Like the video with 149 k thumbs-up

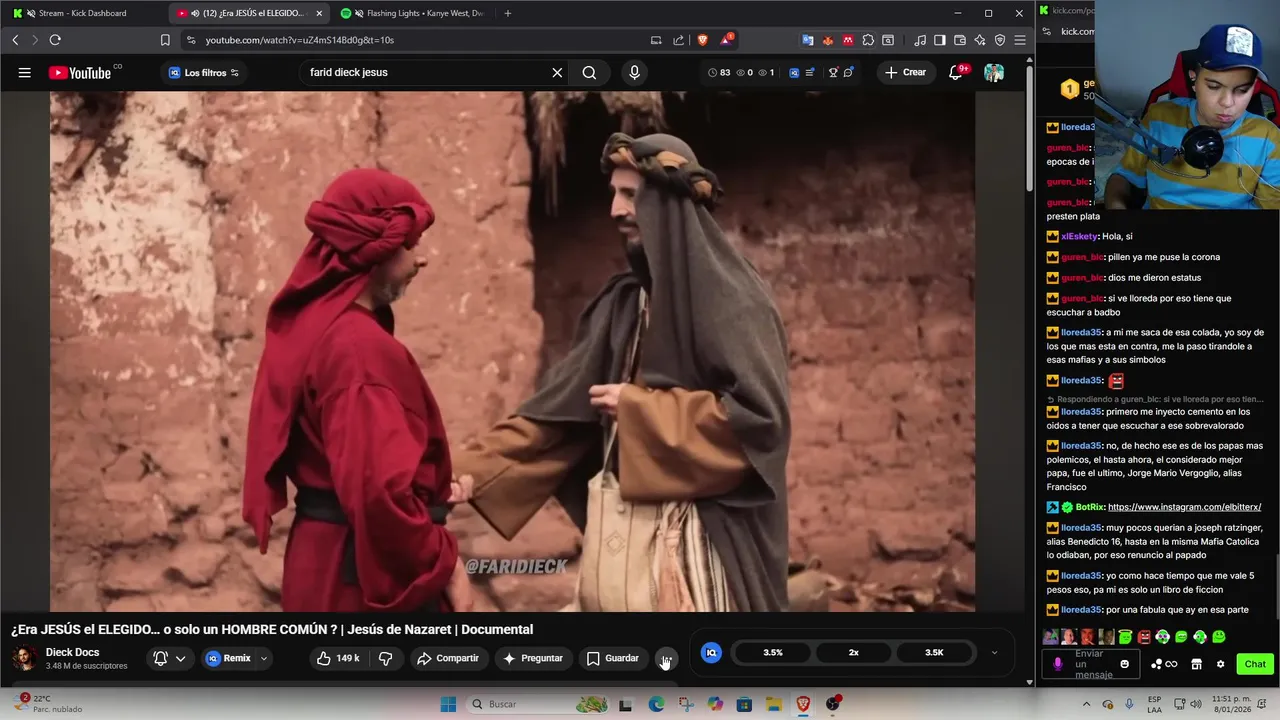tap(337, 658)
